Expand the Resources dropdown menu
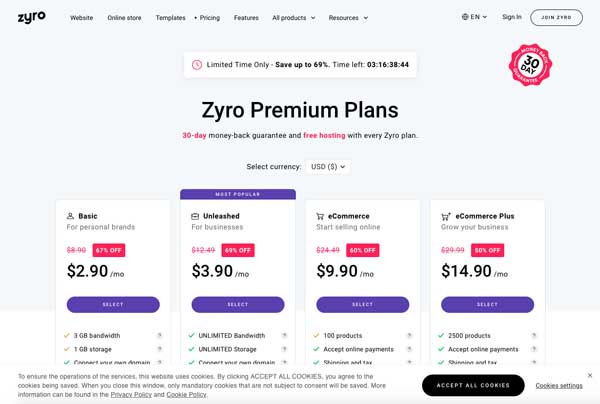 tap(348, 18)
